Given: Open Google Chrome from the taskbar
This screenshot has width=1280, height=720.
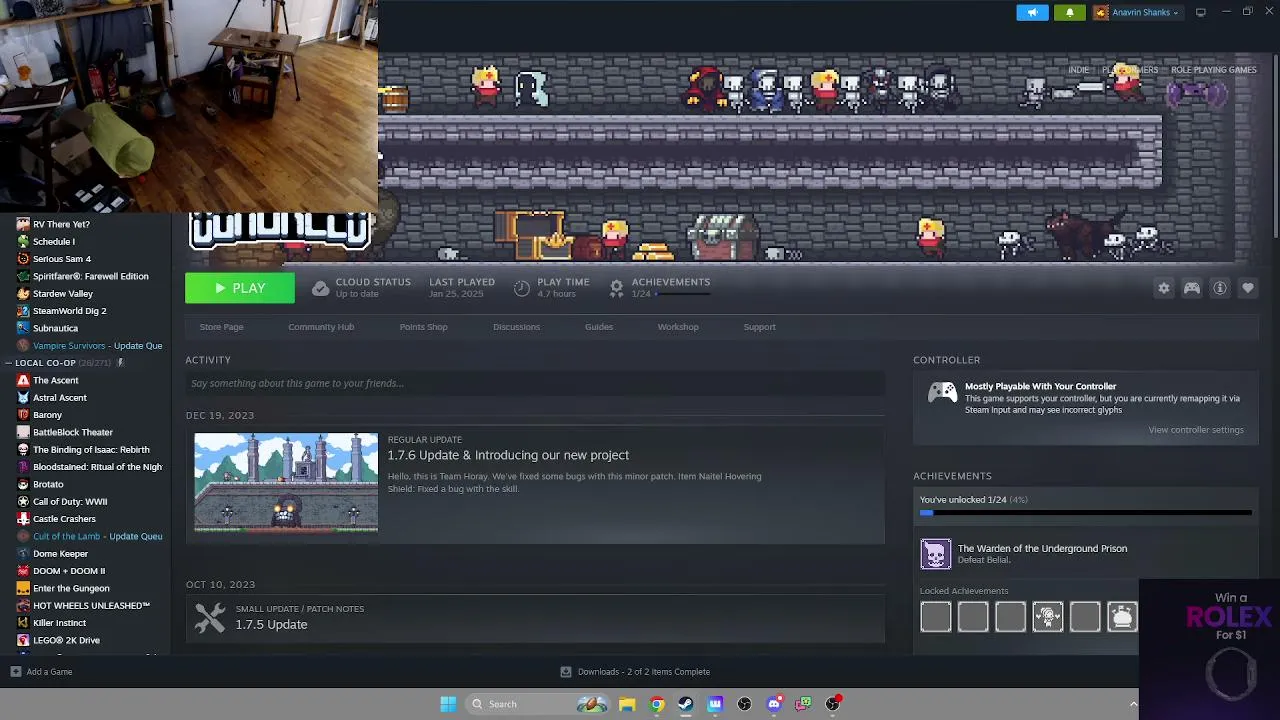Looking at the screenshot, I should point(656,704).
